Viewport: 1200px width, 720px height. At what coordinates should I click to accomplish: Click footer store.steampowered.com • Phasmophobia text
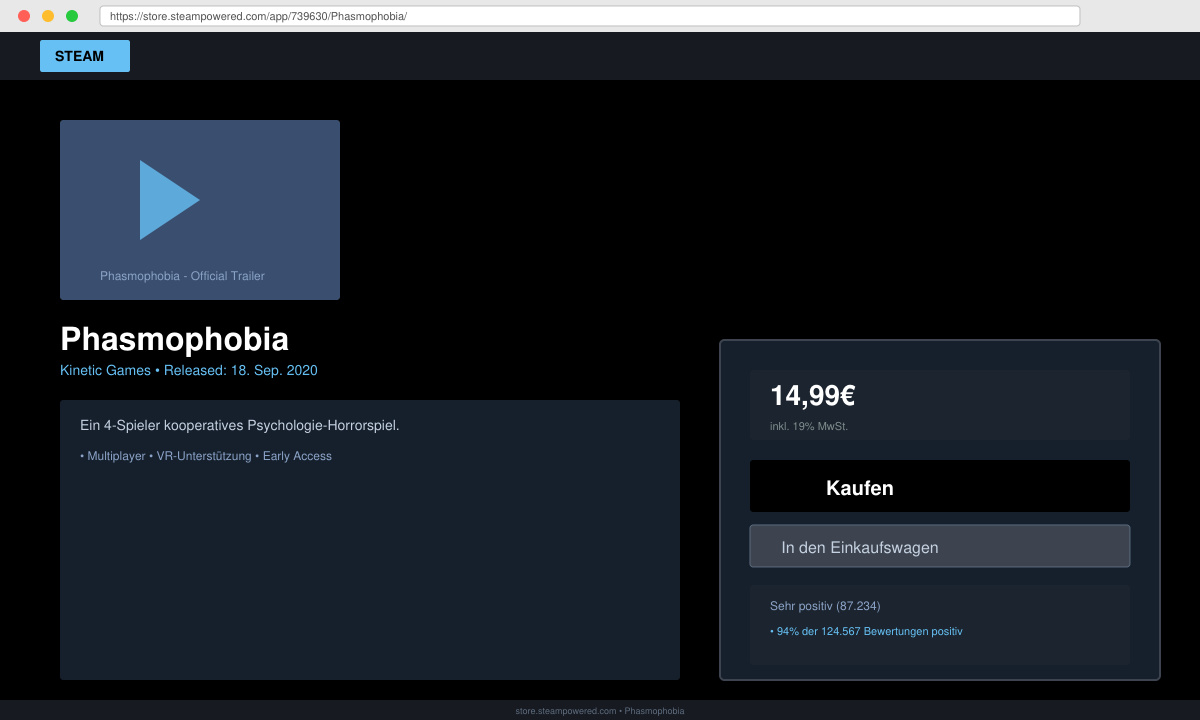click(600, 711)
